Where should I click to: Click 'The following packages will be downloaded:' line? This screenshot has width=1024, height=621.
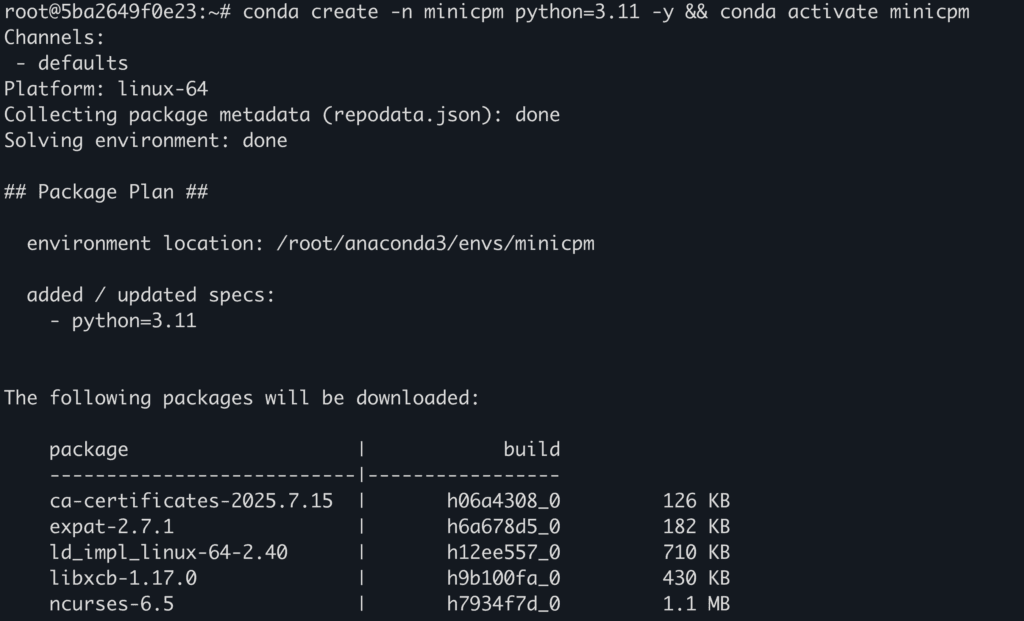pos(242,398)
